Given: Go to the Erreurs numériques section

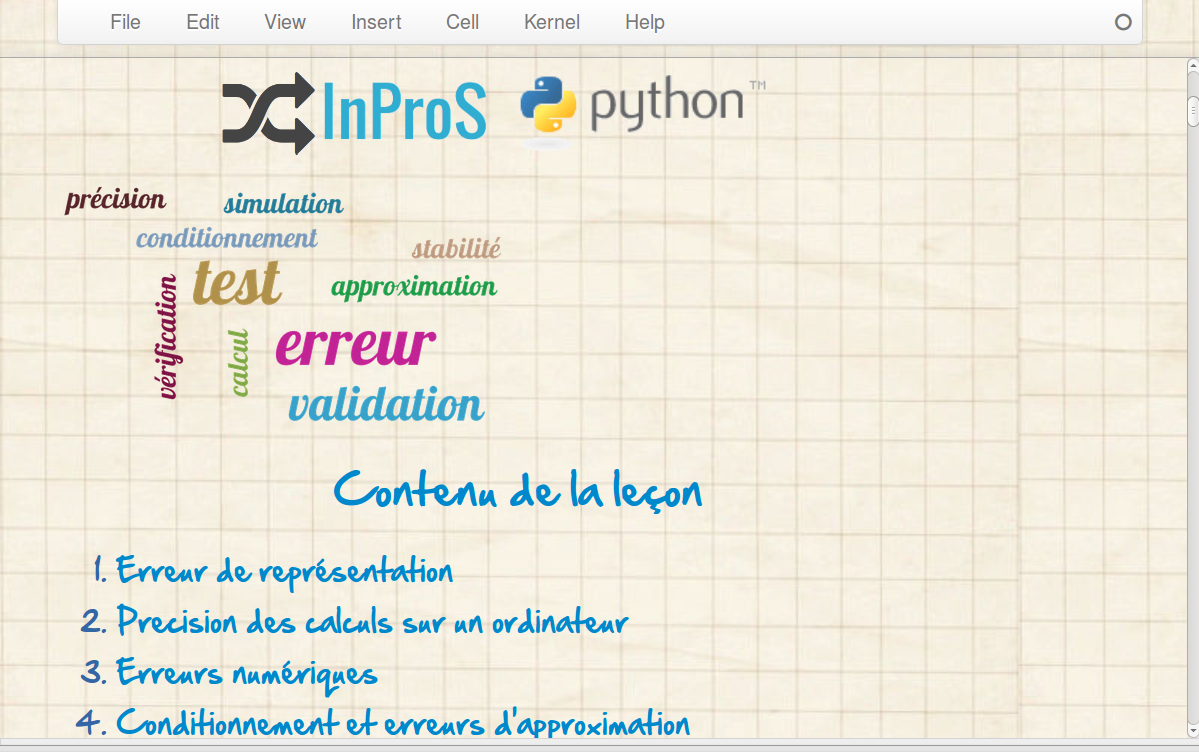Looking at the screenshot, I should 246,672.
